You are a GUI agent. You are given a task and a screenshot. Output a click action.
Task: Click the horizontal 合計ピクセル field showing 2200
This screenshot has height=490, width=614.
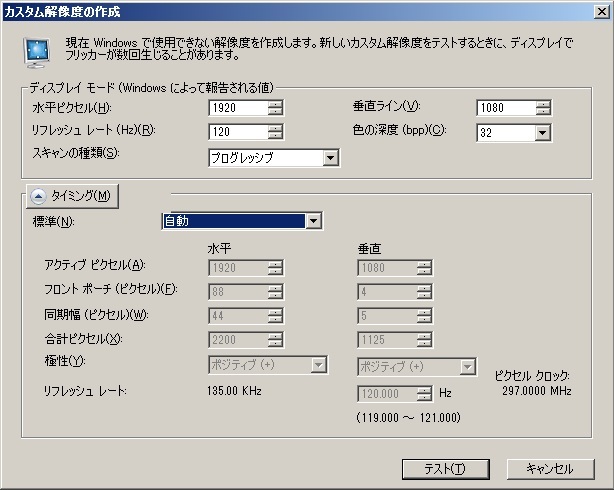(x=237, y=340)
